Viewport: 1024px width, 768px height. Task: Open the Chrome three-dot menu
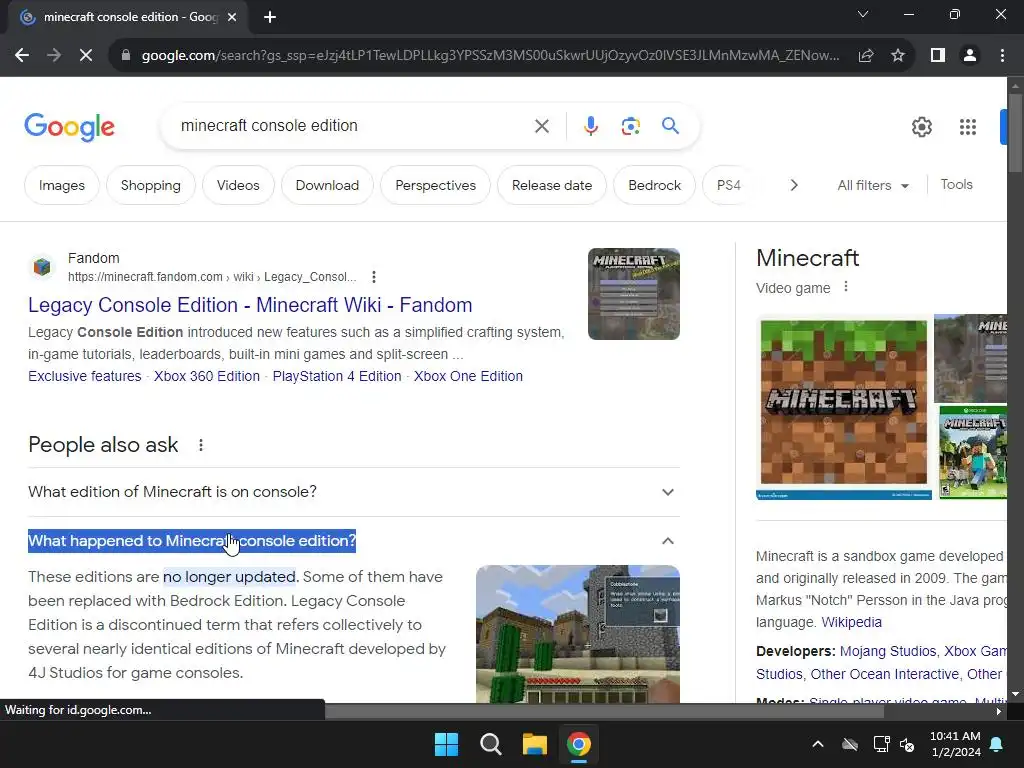[x=1002, y=56]
